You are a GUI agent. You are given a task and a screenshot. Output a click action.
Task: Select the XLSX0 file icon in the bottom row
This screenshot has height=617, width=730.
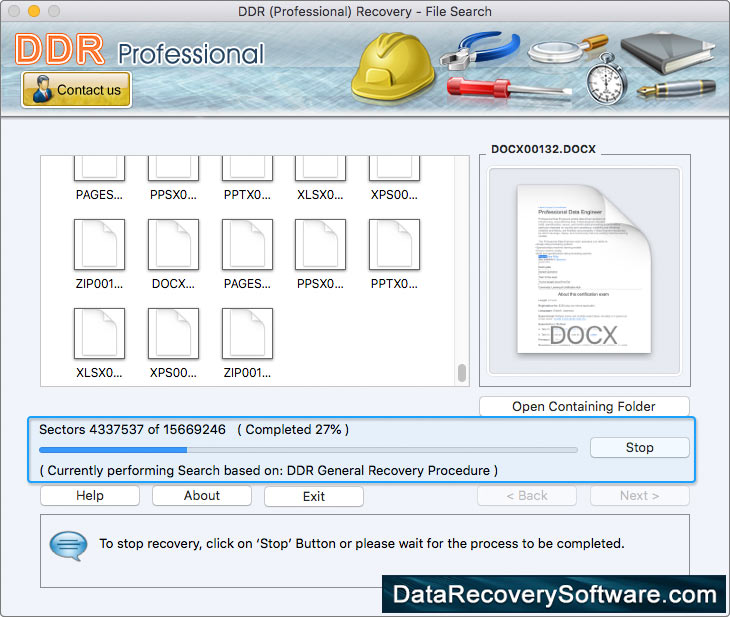point(99,333)
